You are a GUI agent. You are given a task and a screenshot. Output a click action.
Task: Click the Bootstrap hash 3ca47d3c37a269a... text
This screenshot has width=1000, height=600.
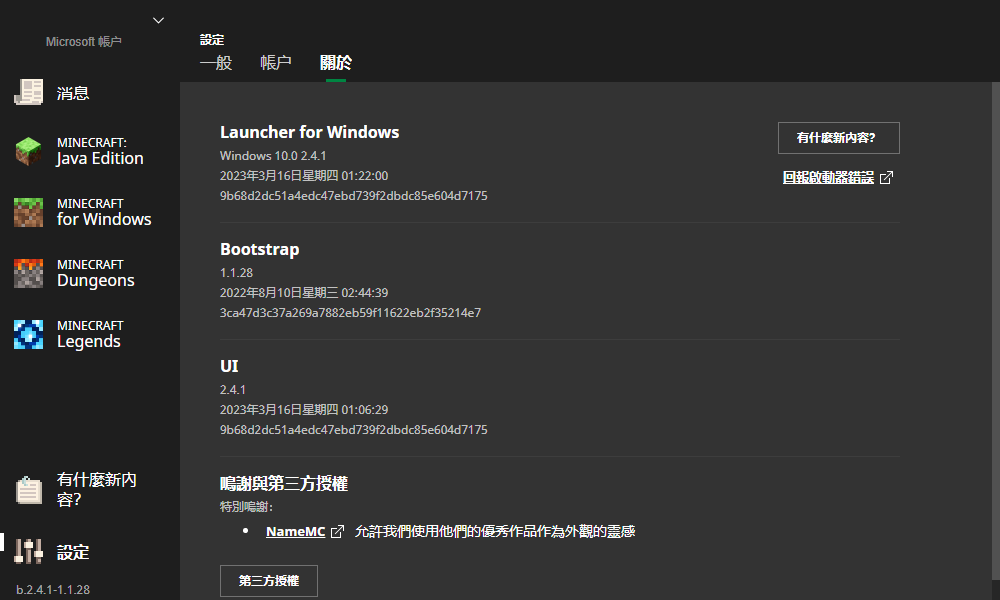click(x=351, y=313)
